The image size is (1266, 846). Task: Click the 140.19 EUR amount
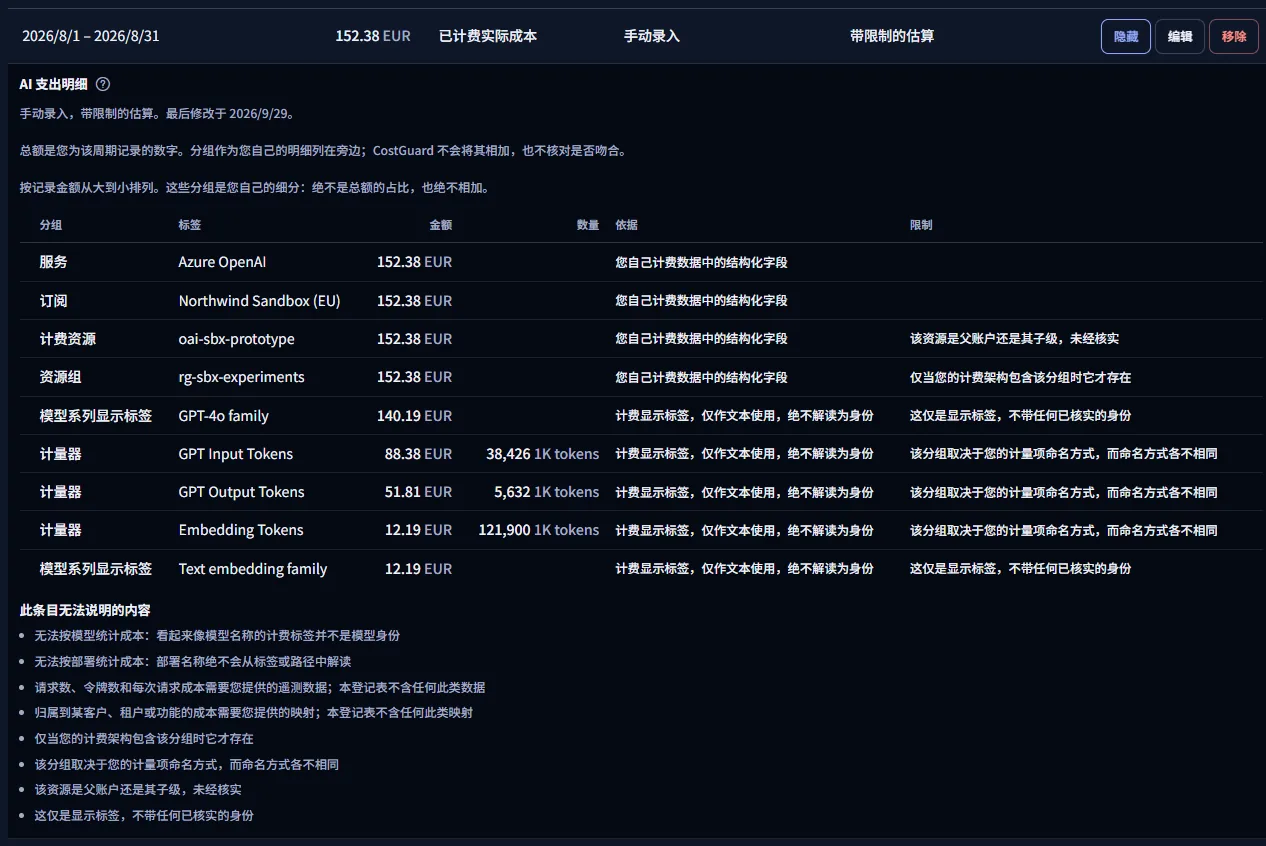[414, 416]
